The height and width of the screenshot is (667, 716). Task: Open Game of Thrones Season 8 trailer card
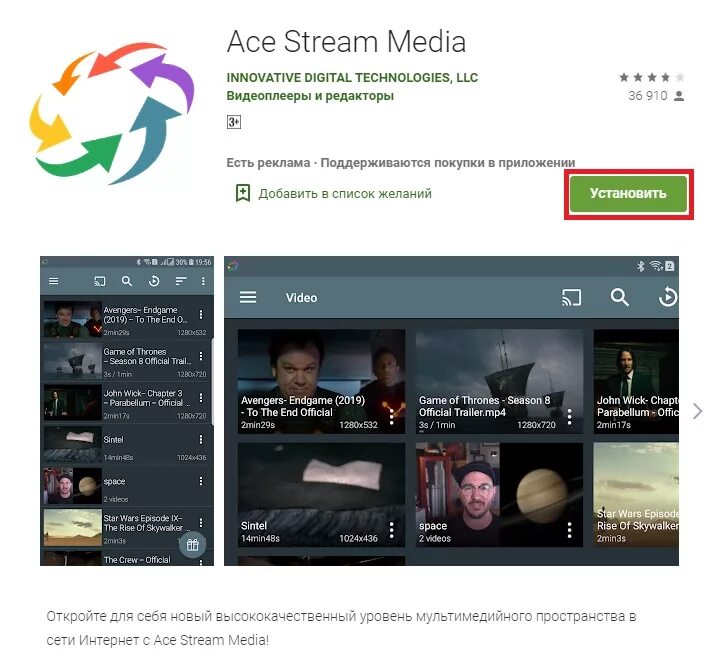tap(499, 381)
